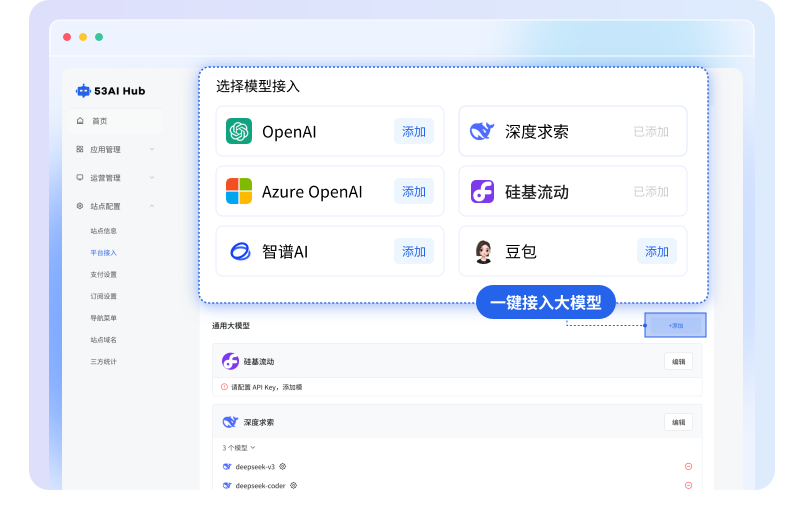Click the 深度求索 whale logo in the 通用大模型 list
Screen dimensions: 805x520
(x=230, y=422)
